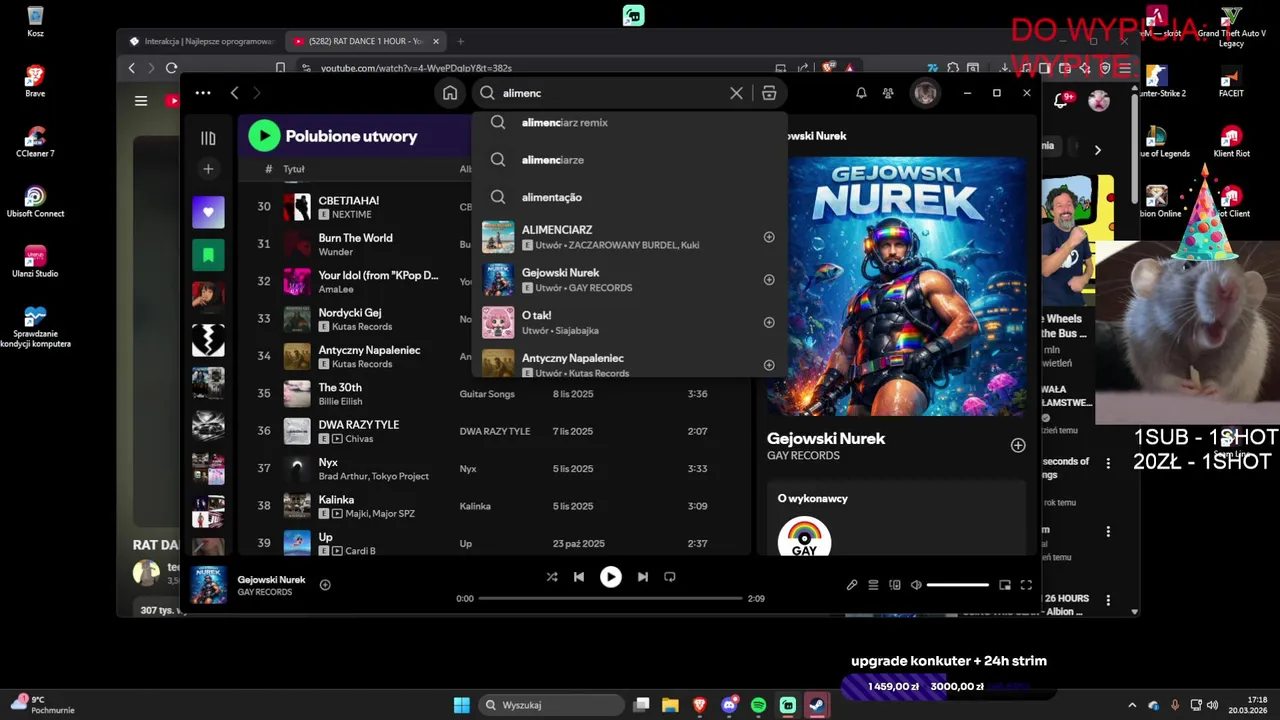Viewport: 1280px width, 720px height.
Task: Expand Your Library sidebar icon
Action: 208,138
